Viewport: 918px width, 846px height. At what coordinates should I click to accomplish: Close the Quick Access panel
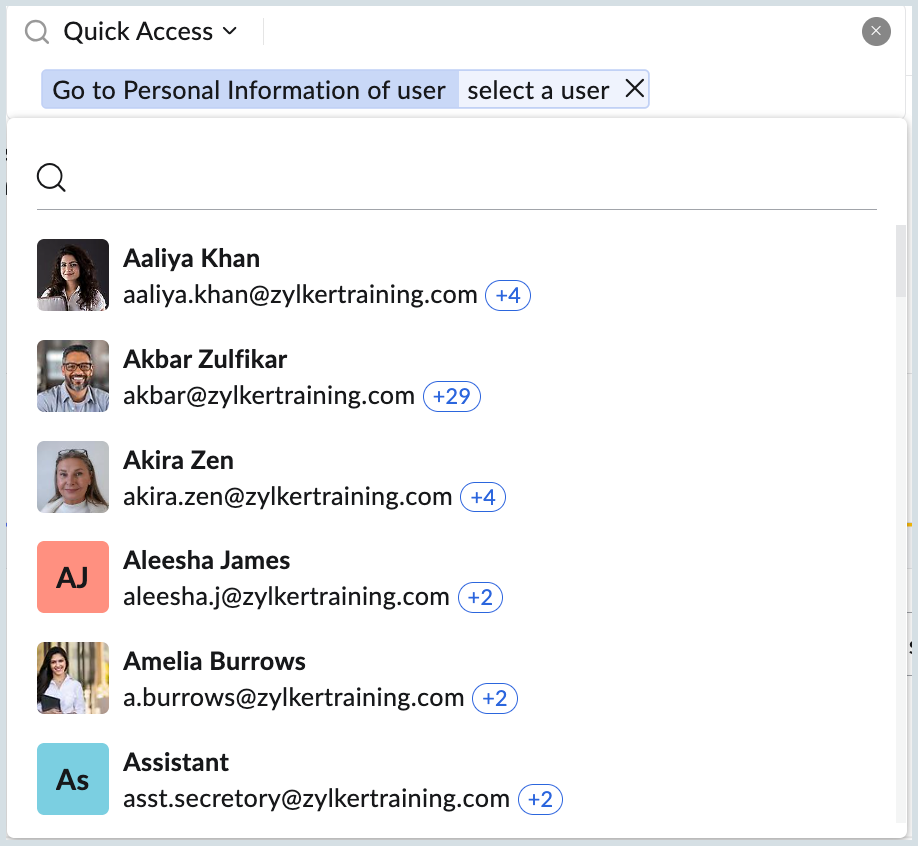(876, 31)
